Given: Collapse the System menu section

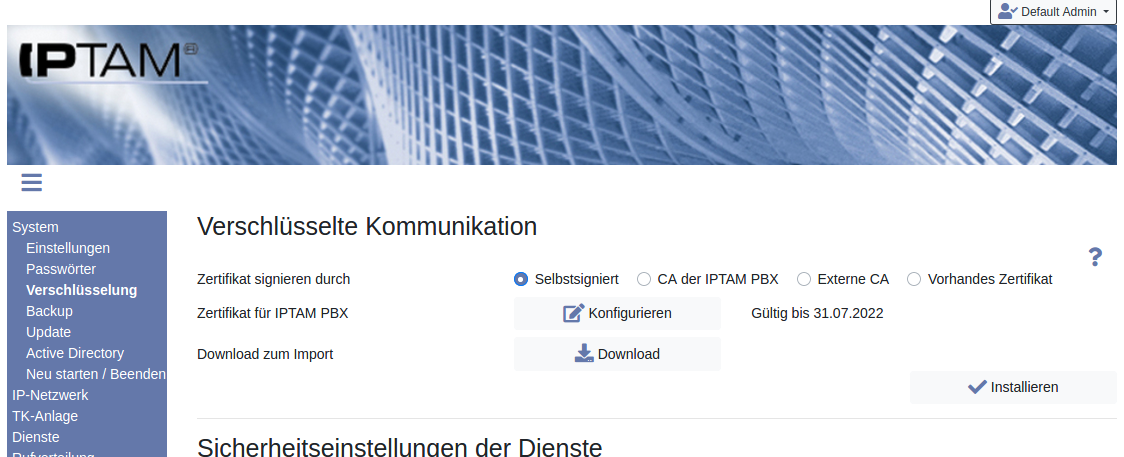Looking at the screenshot, I should coord(35,227).
